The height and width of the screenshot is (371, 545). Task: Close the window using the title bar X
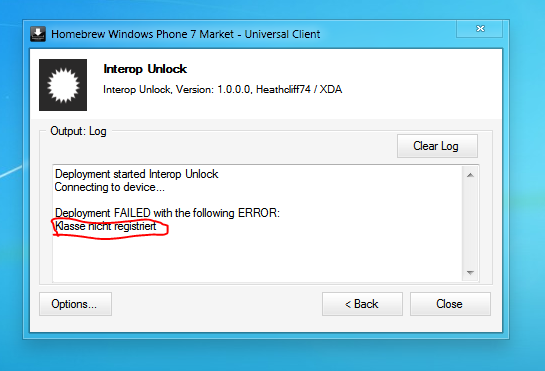(x=480, y=29)
